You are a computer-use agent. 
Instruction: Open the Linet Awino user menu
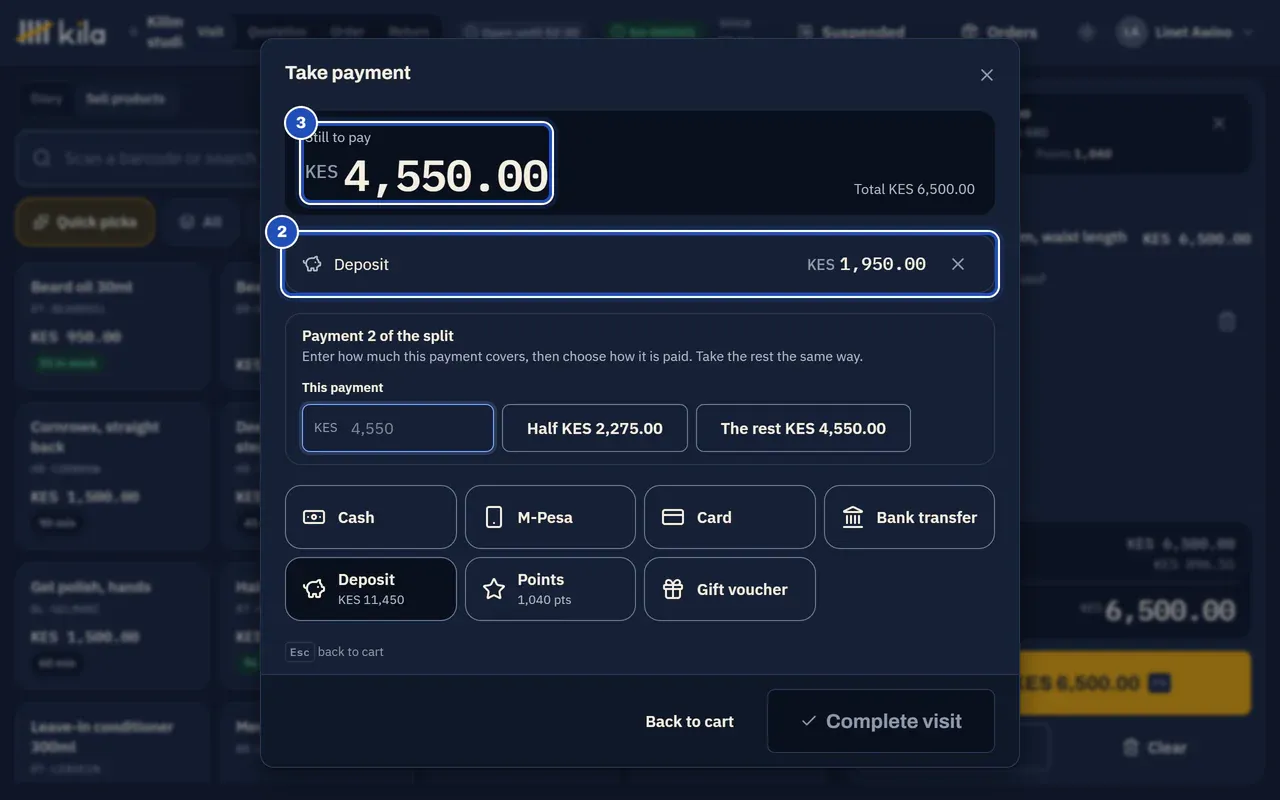(x=1185, y=32)
